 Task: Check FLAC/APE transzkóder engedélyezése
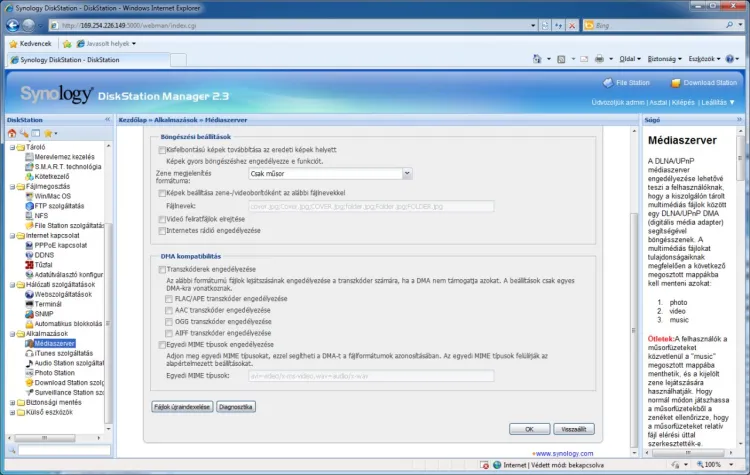coord(168,297)
